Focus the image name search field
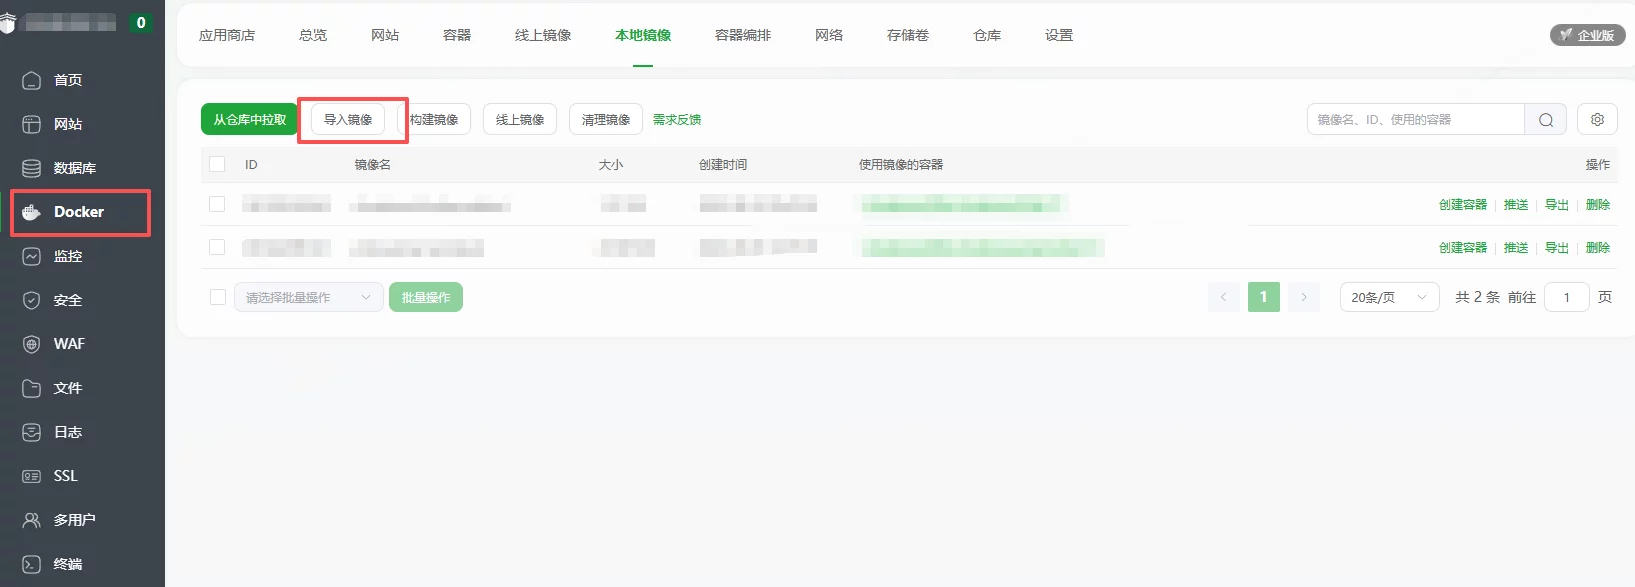 click(1416, 119)
